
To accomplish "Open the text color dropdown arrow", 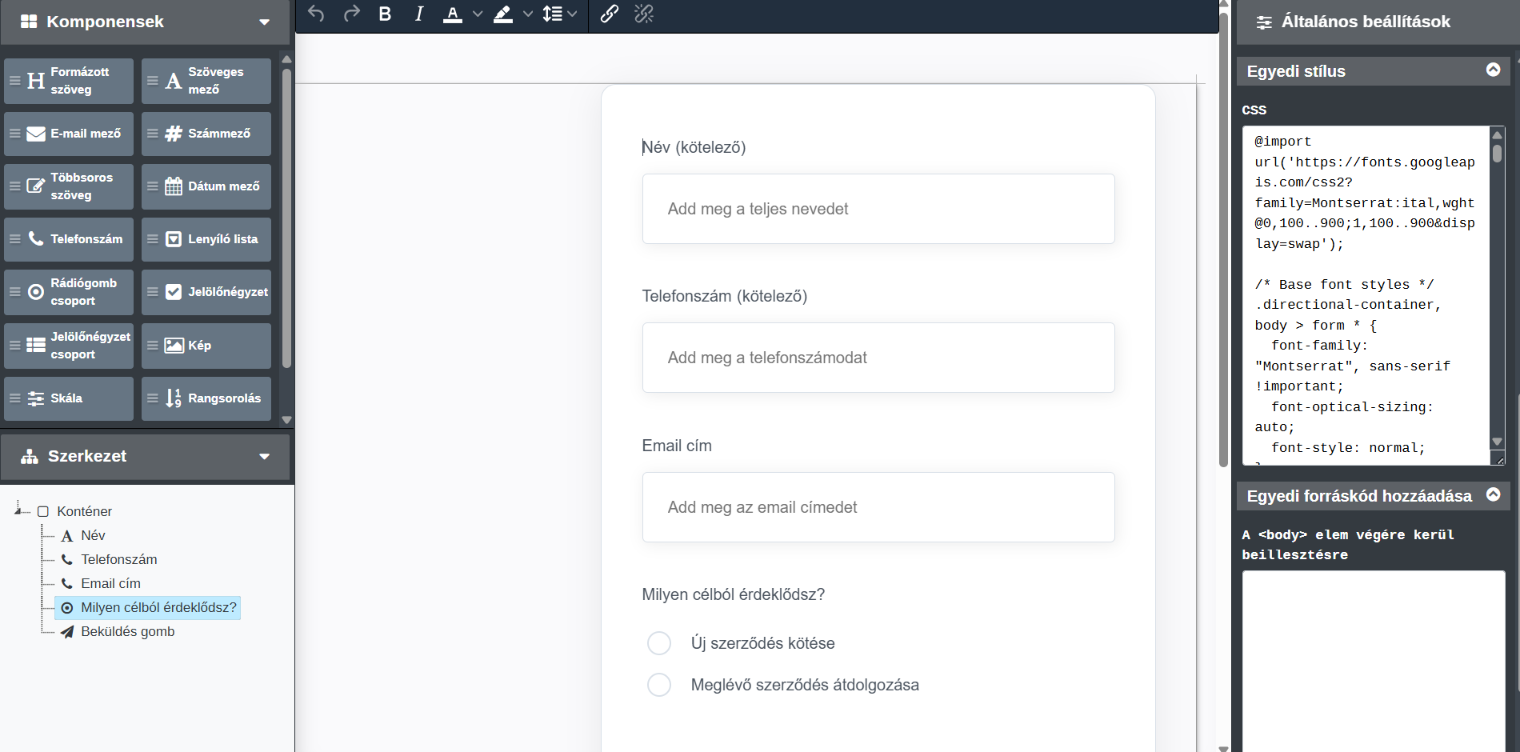I will pyautogui.click(x=477, y=14).
